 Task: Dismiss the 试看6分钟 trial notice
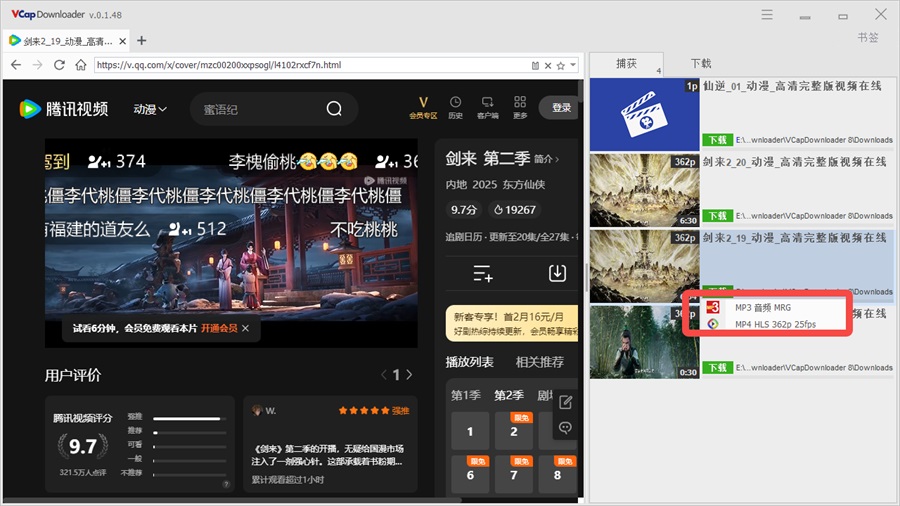246,328
